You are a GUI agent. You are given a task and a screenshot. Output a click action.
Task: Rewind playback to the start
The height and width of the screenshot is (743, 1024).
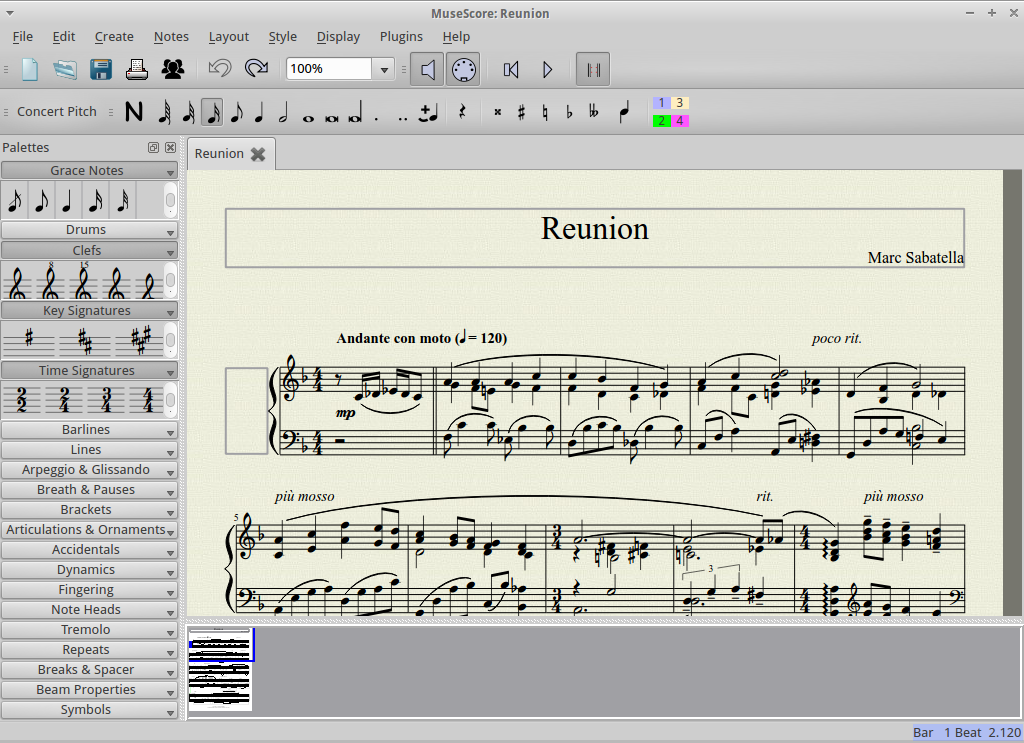pos(511,69)
